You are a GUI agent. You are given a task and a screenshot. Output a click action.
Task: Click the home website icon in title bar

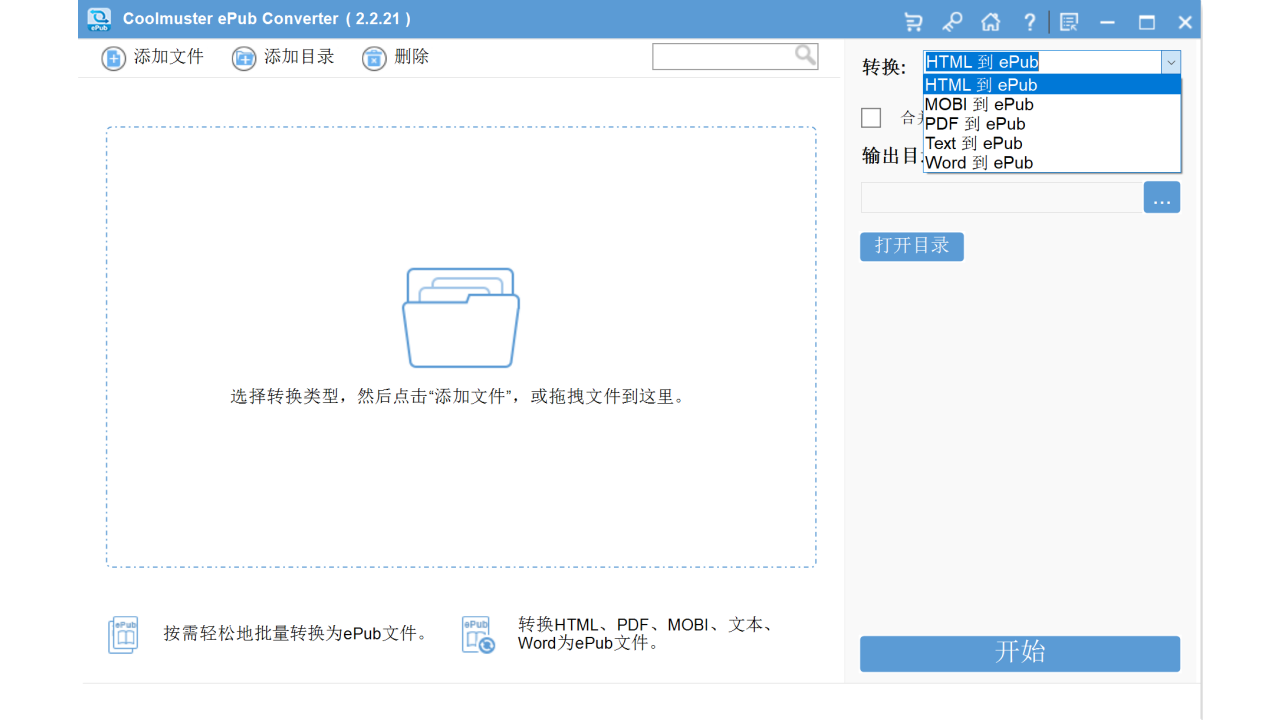click(990, 21)
